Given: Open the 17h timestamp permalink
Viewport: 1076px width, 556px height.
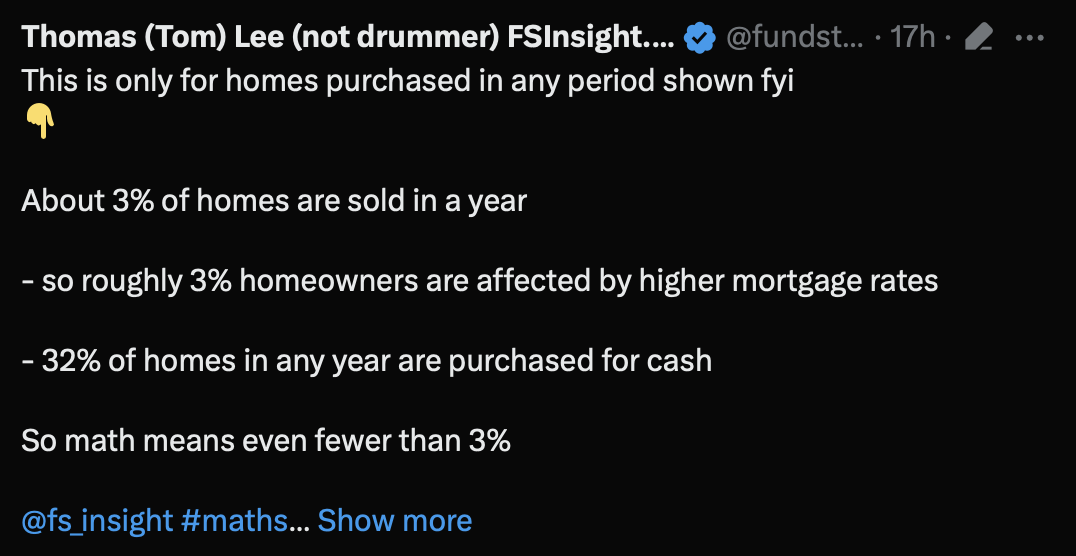Looking at the screenshot, I should click(x=912, y=38).
